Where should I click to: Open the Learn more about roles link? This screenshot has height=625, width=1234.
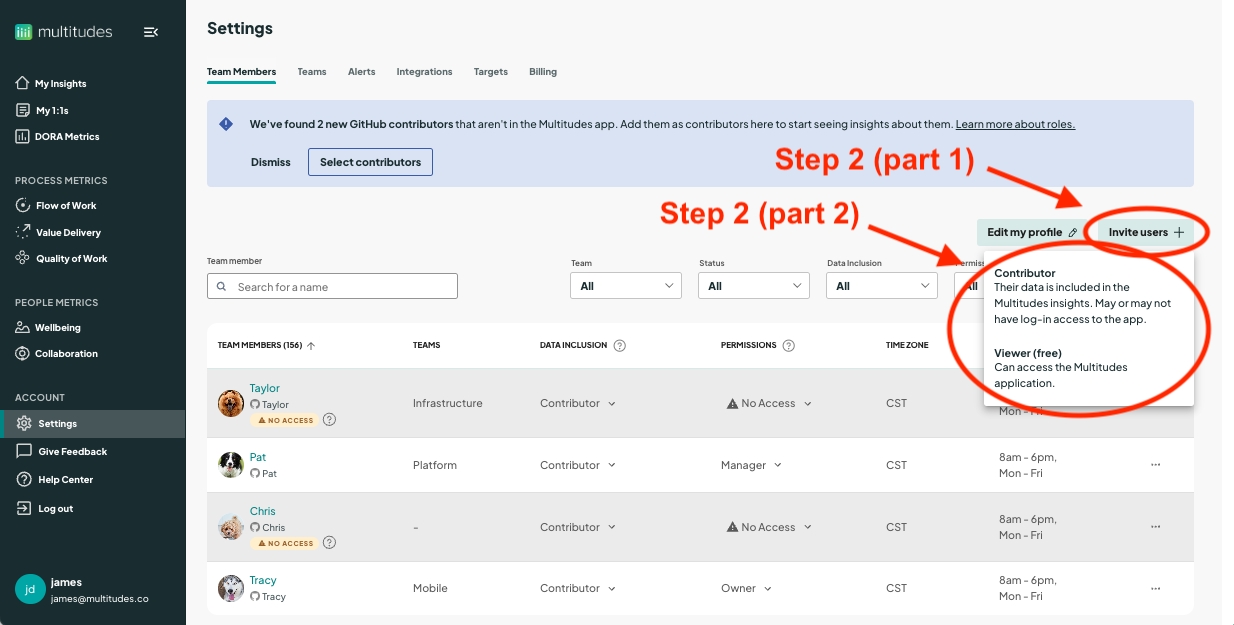(x=1015, y=125)
